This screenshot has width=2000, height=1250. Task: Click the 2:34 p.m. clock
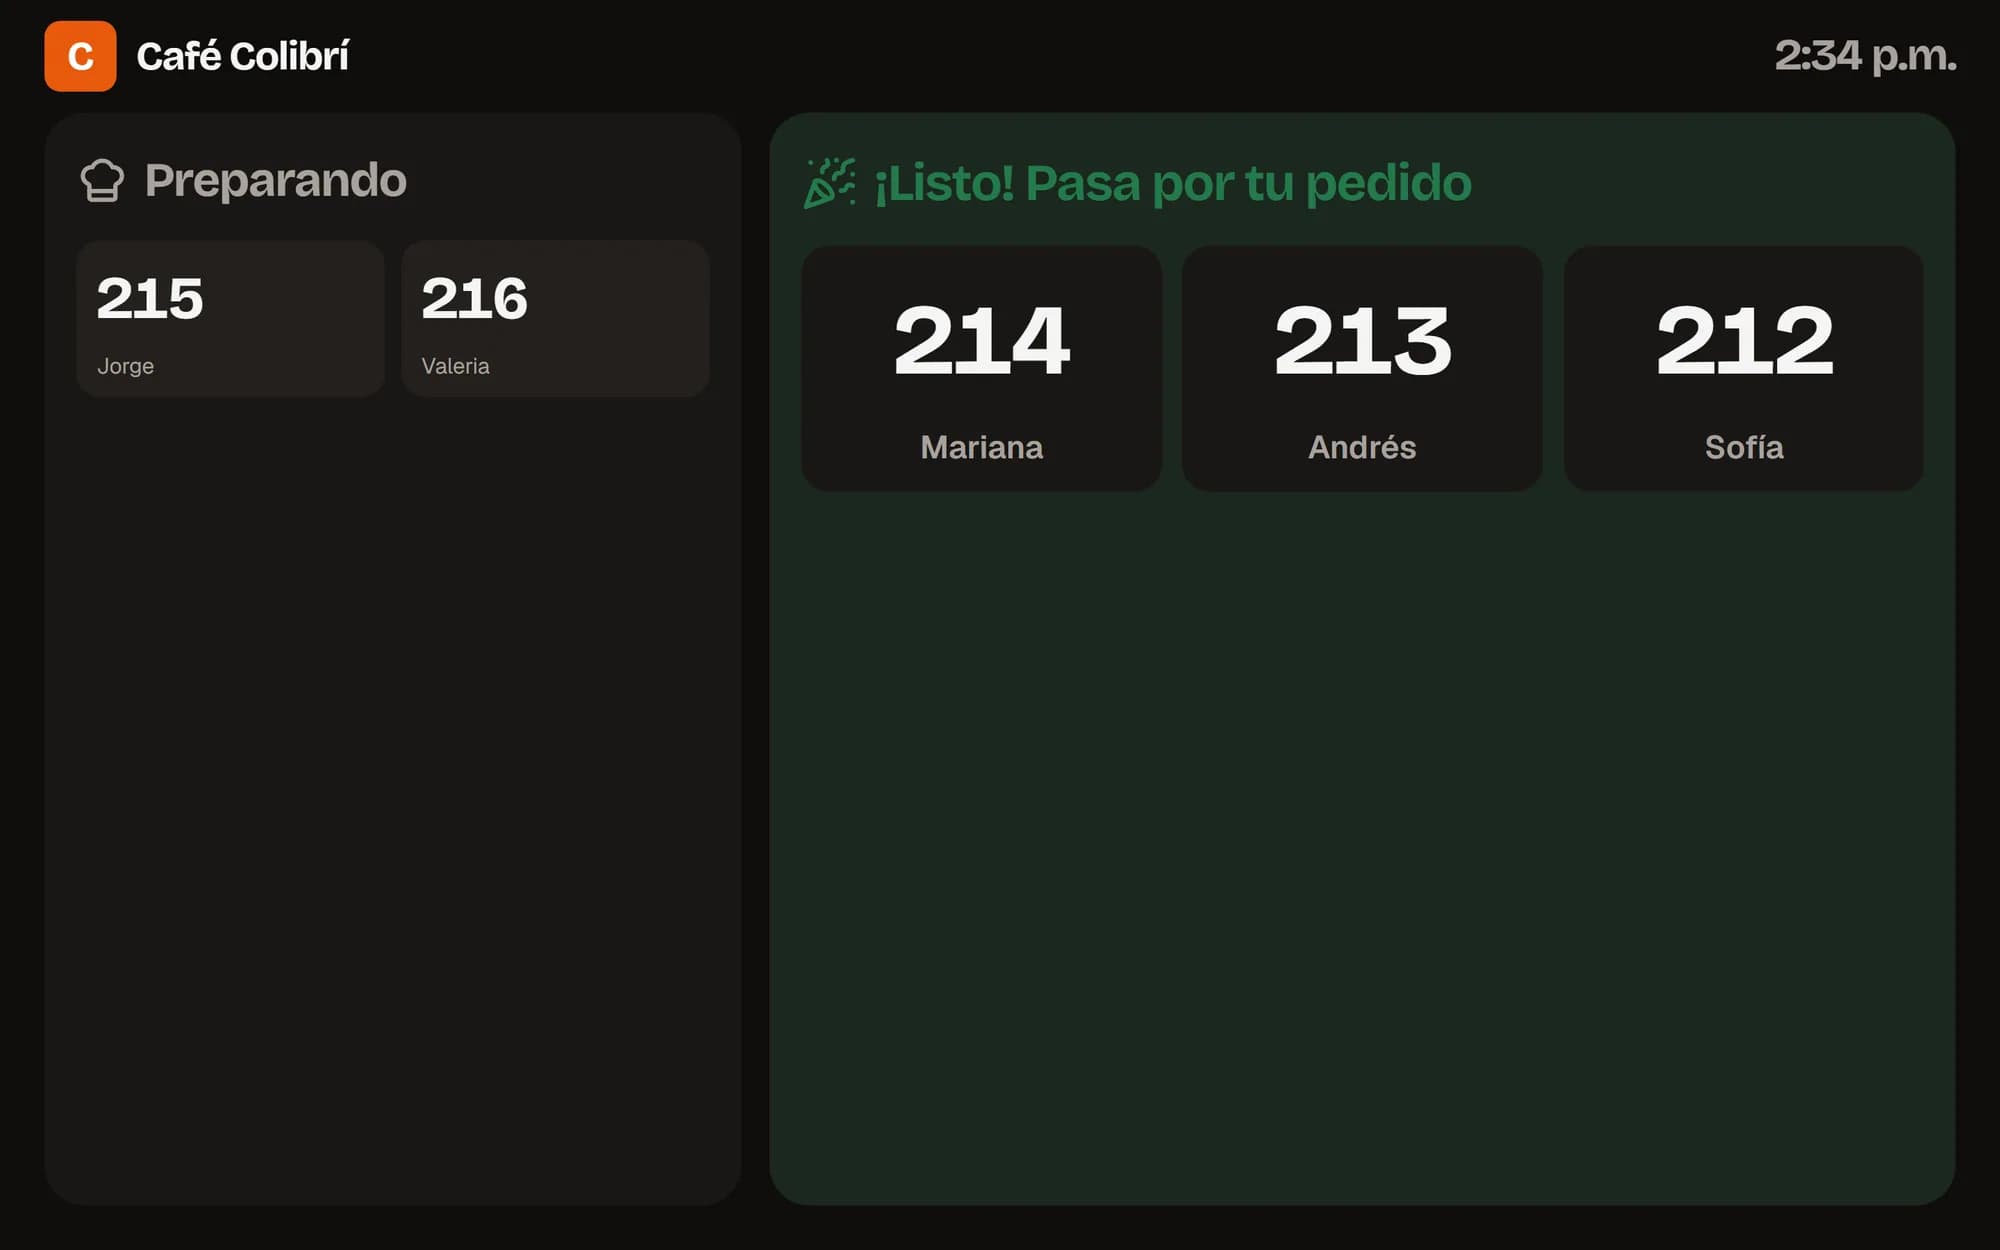[x=1865, y=56]
